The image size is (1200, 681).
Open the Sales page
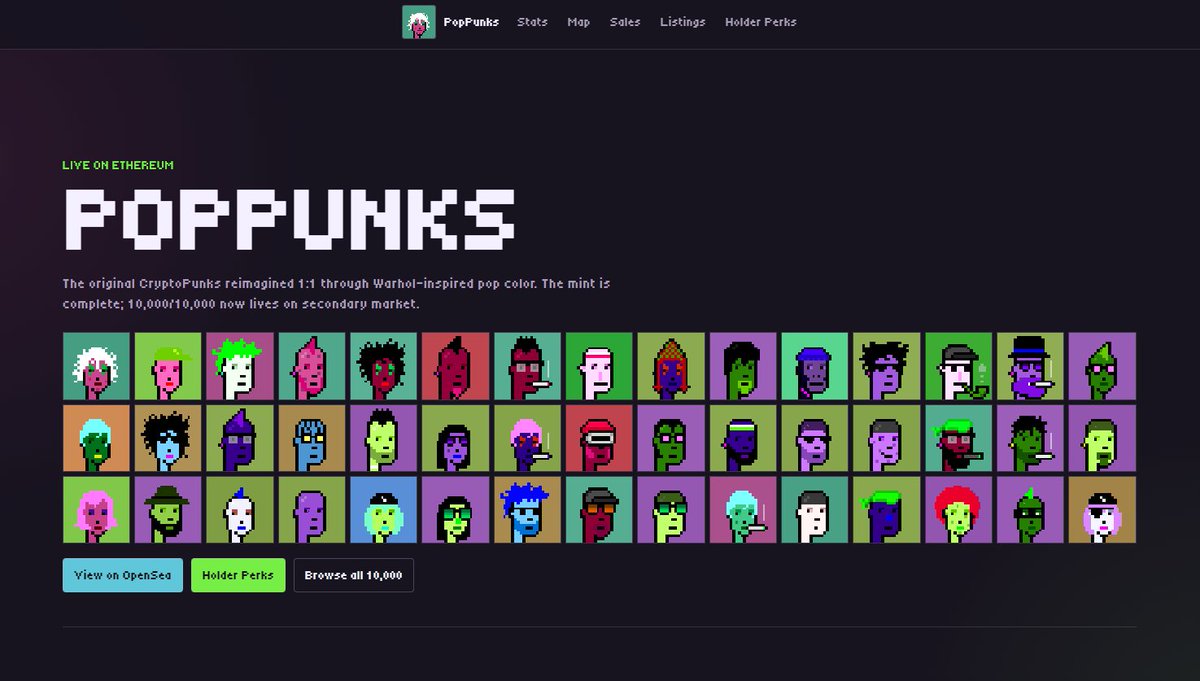625,22
